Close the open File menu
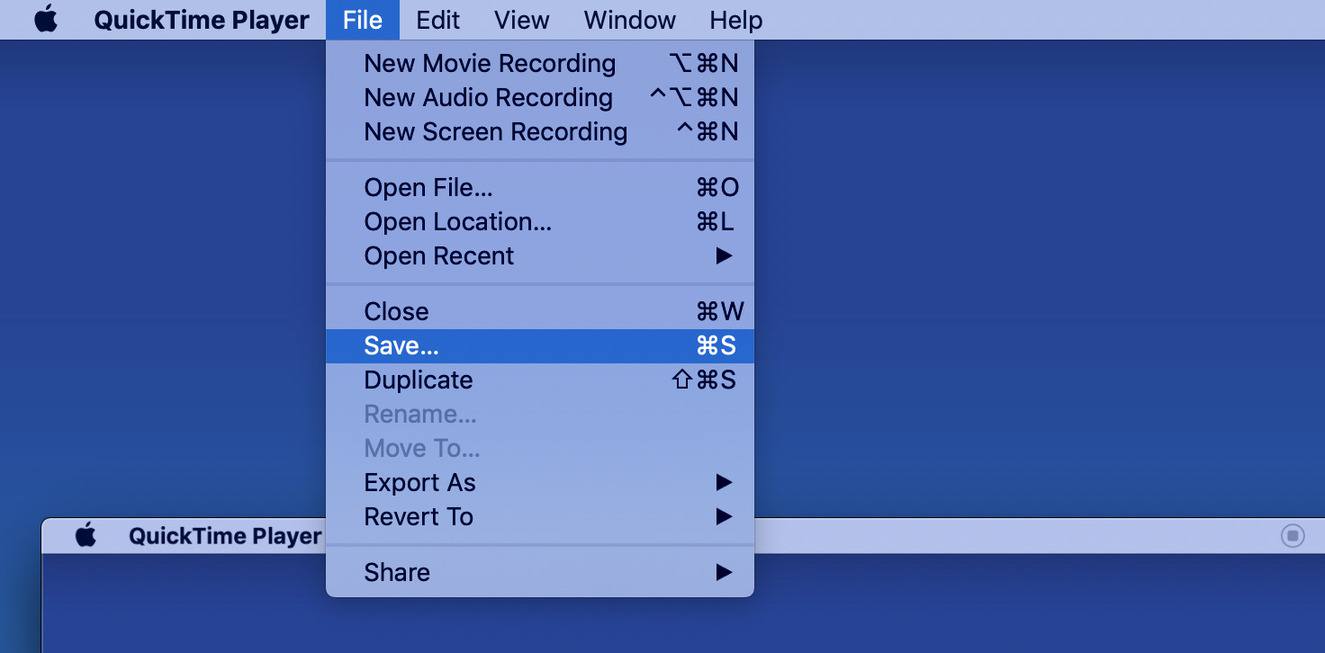The width and height of the screenshot is (1325, 653). 362,19
